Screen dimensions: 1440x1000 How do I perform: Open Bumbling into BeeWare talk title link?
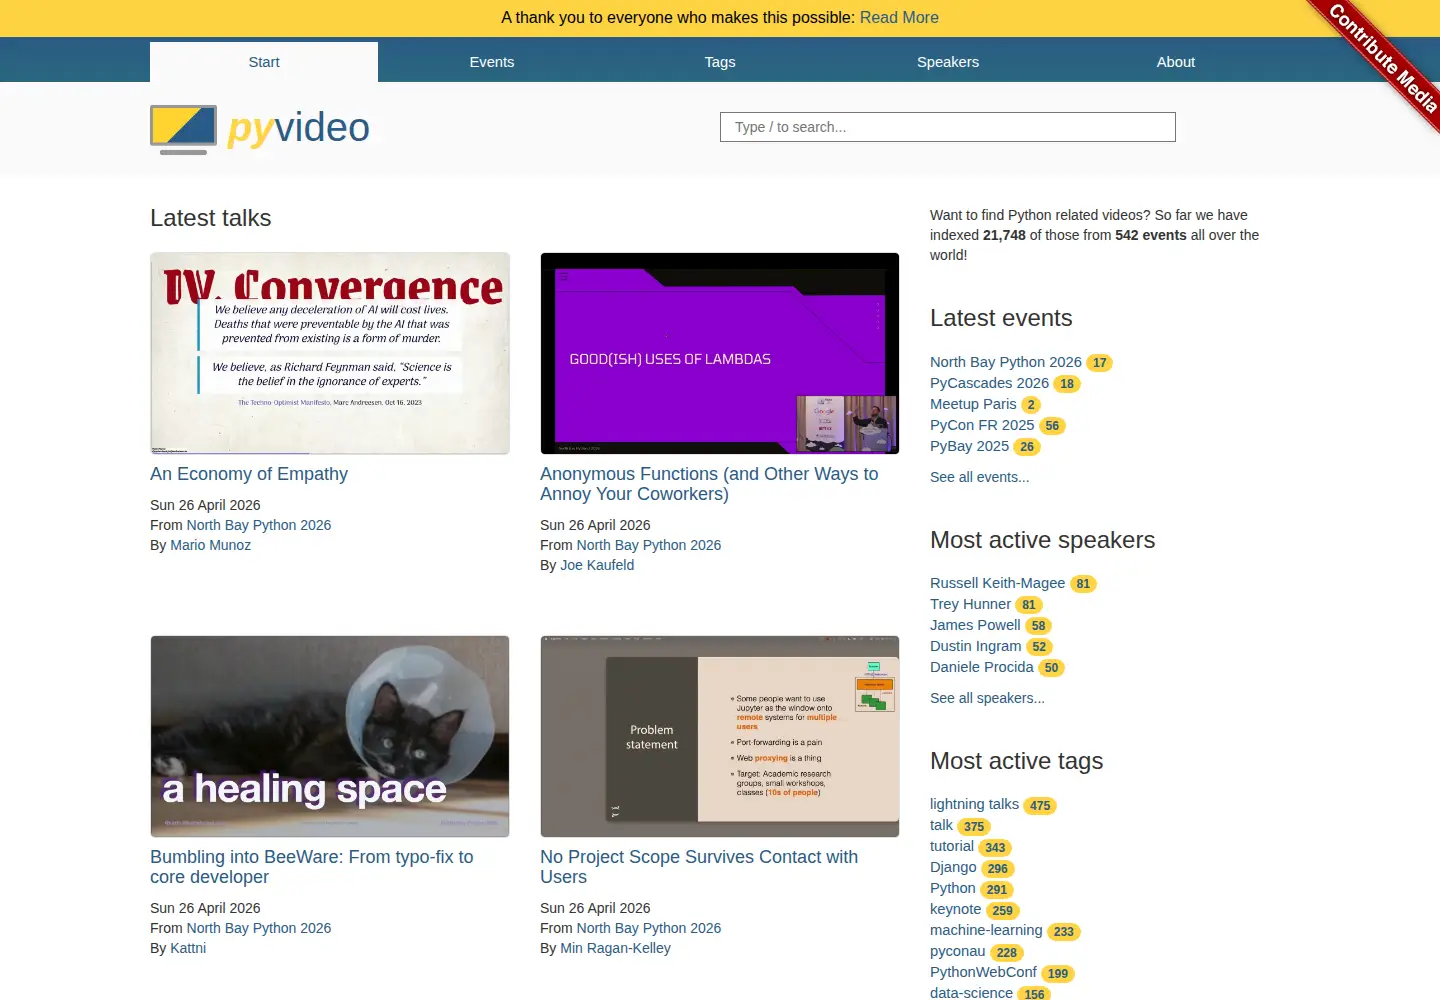click(312, 867)
